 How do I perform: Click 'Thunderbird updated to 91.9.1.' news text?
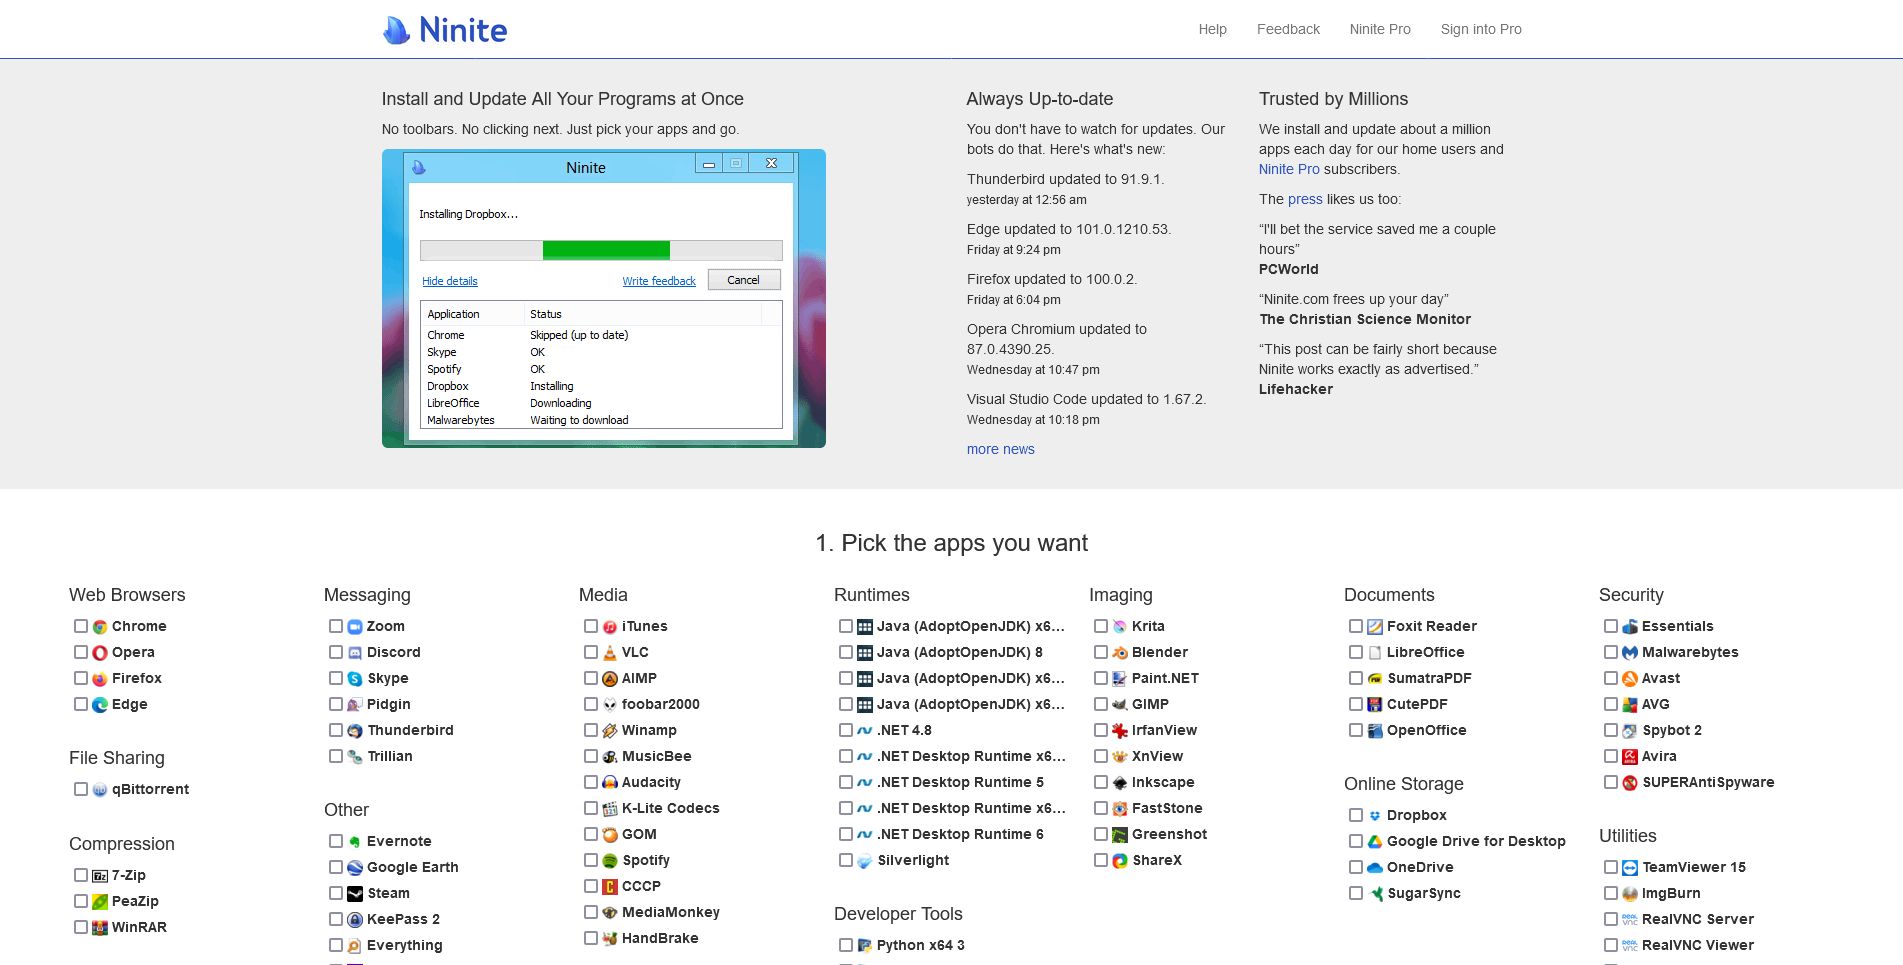click(x=1065, y=179)
